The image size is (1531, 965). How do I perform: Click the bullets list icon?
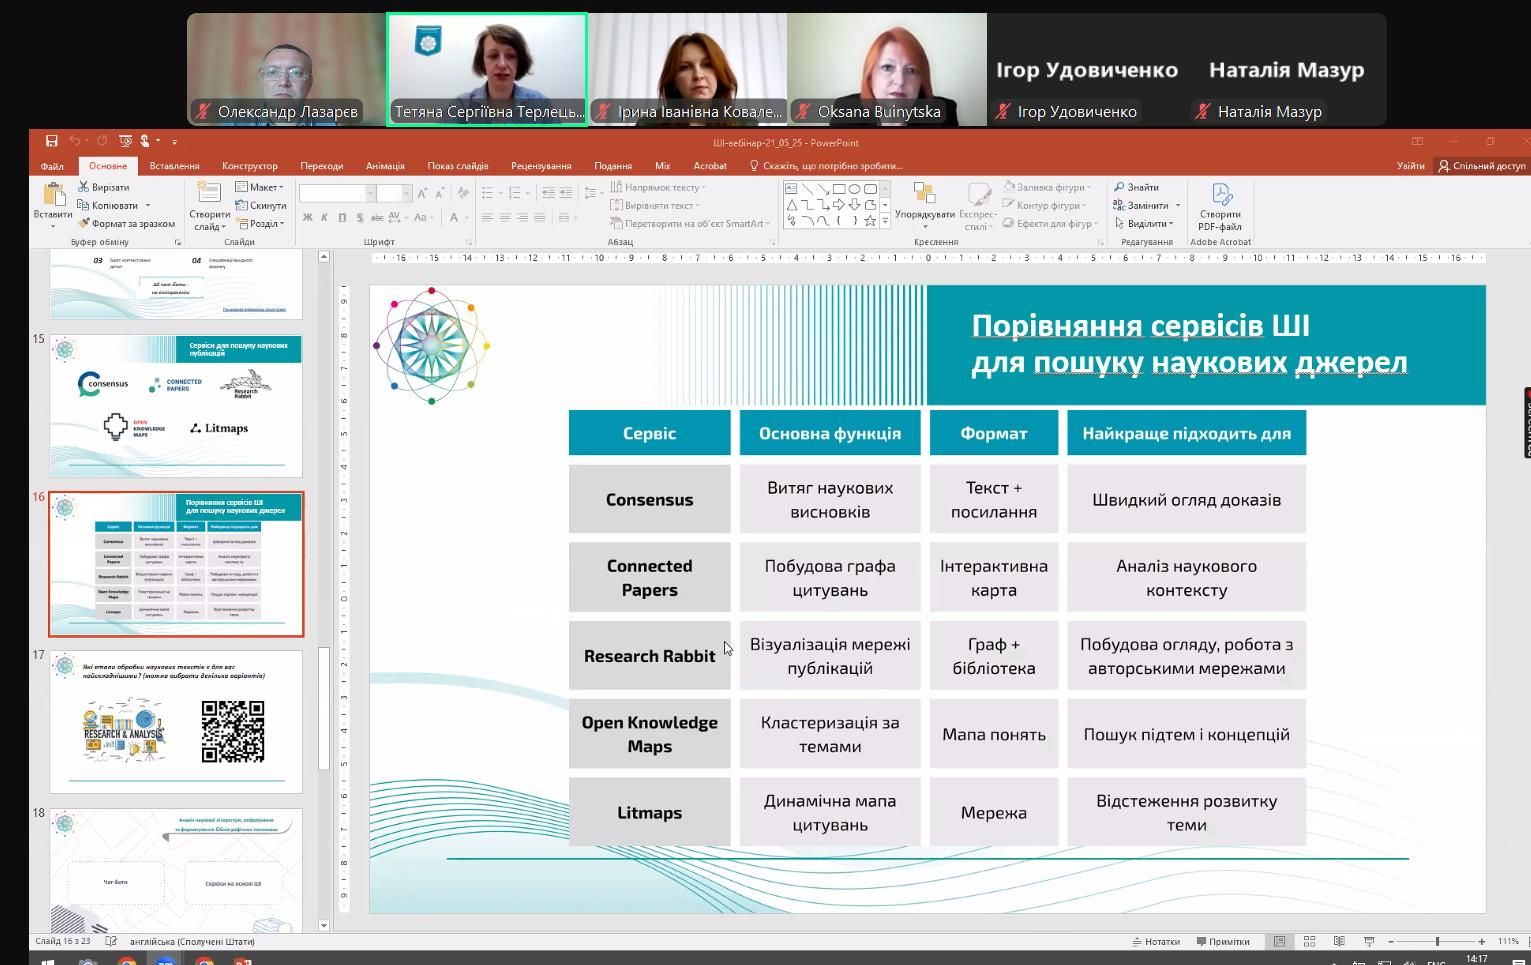point(487,192)
